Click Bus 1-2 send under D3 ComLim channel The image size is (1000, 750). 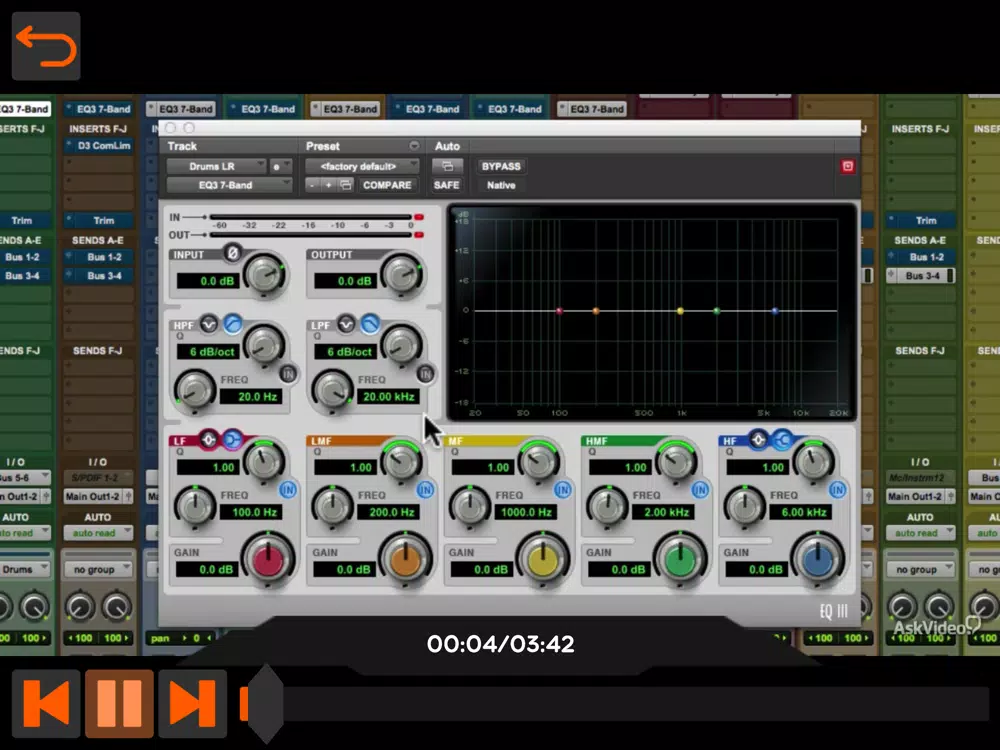coord(99,257)
